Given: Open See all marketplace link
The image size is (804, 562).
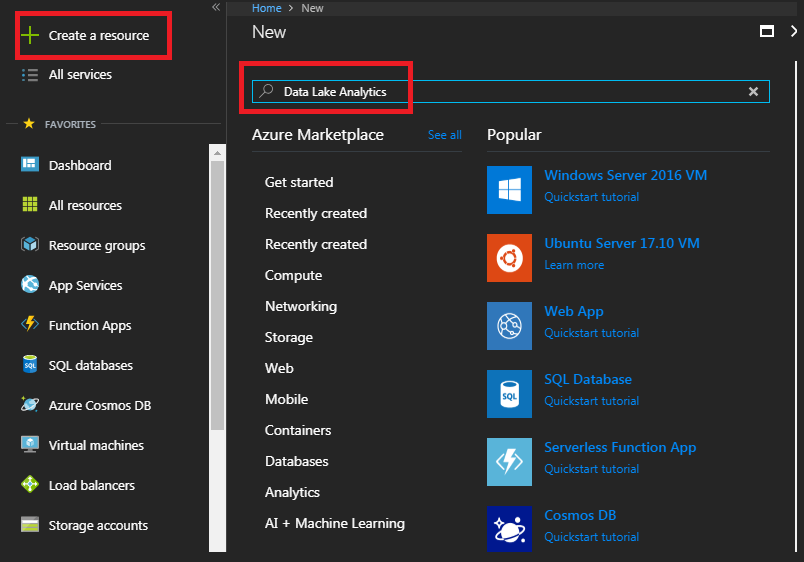Looking at the screenshot, I should pos(445,135).
